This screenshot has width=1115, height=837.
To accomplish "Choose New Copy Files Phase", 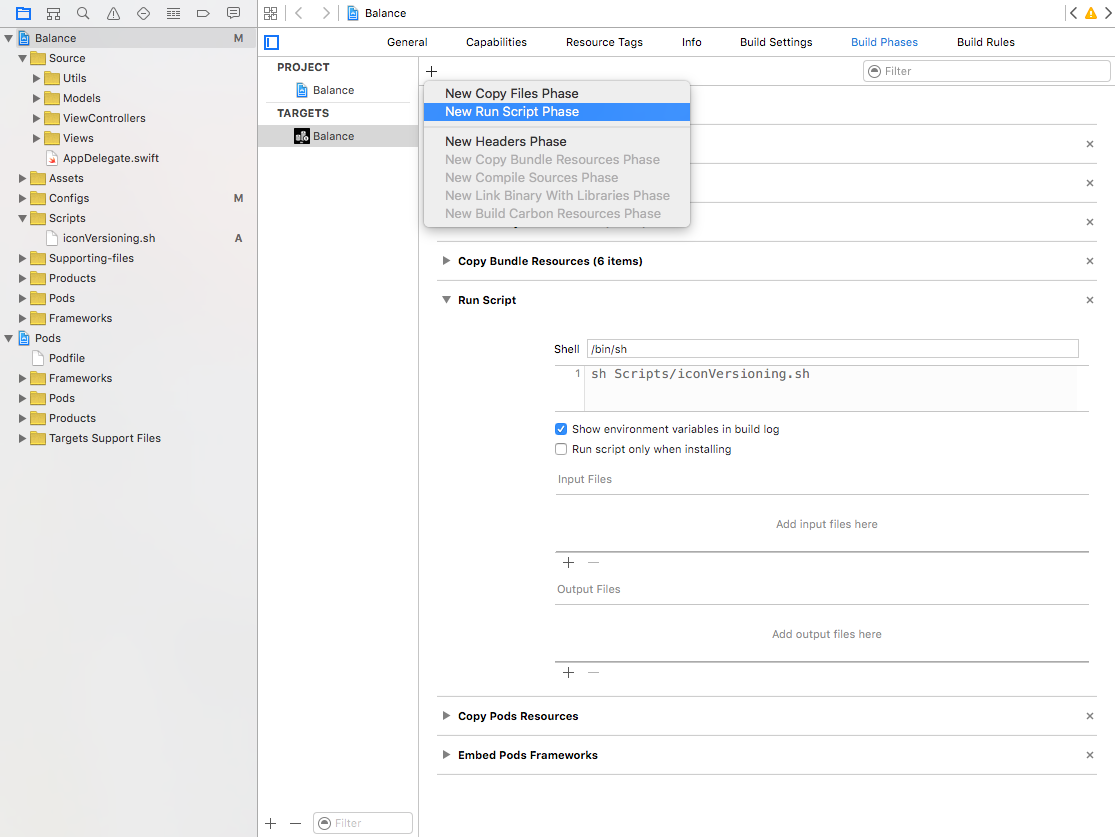I will [557, 93].
